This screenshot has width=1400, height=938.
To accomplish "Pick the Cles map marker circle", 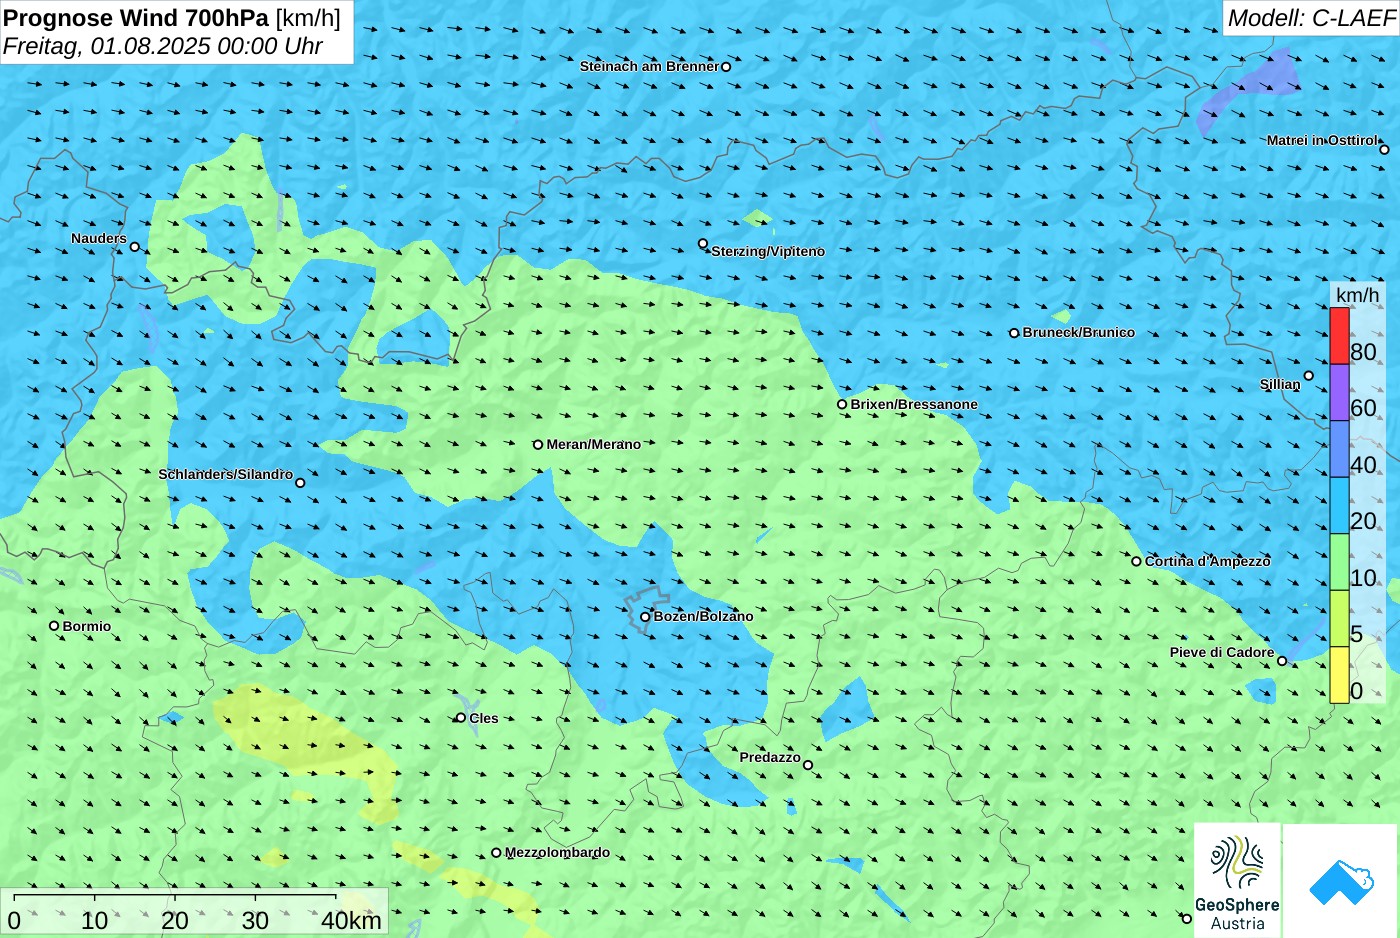I will 461,718.
